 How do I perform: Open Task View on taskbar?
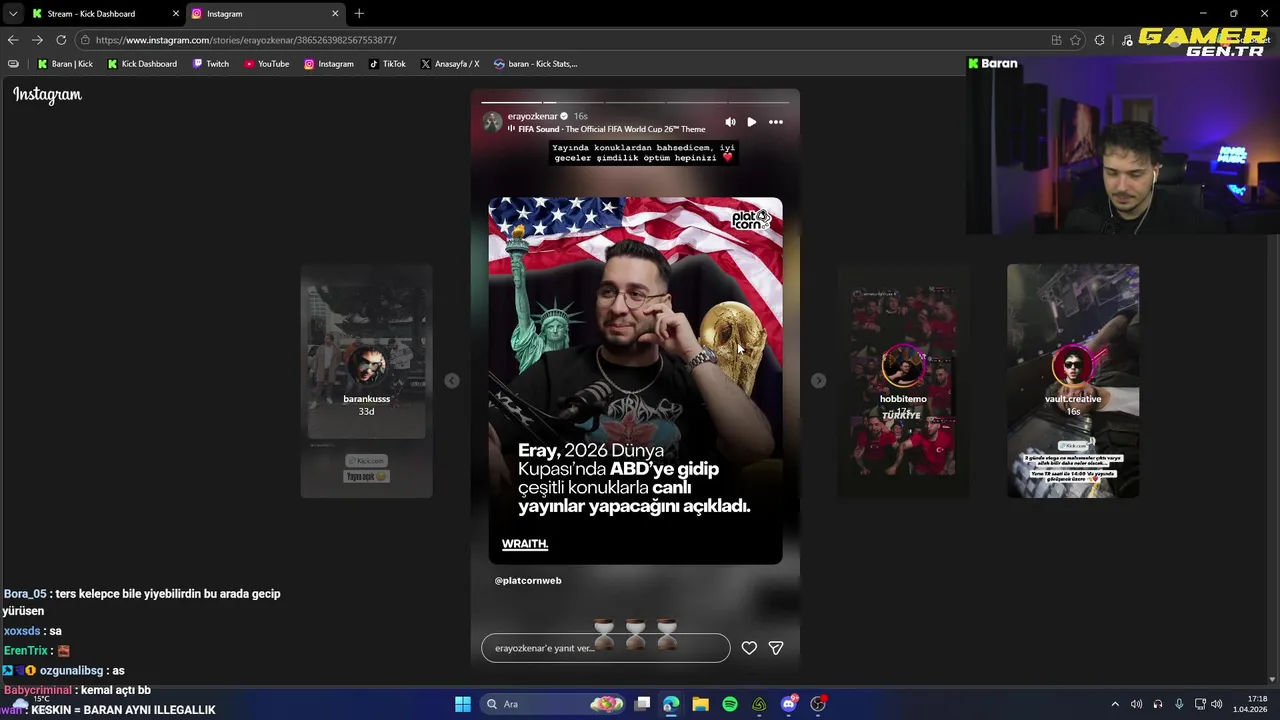click(643, 704)
